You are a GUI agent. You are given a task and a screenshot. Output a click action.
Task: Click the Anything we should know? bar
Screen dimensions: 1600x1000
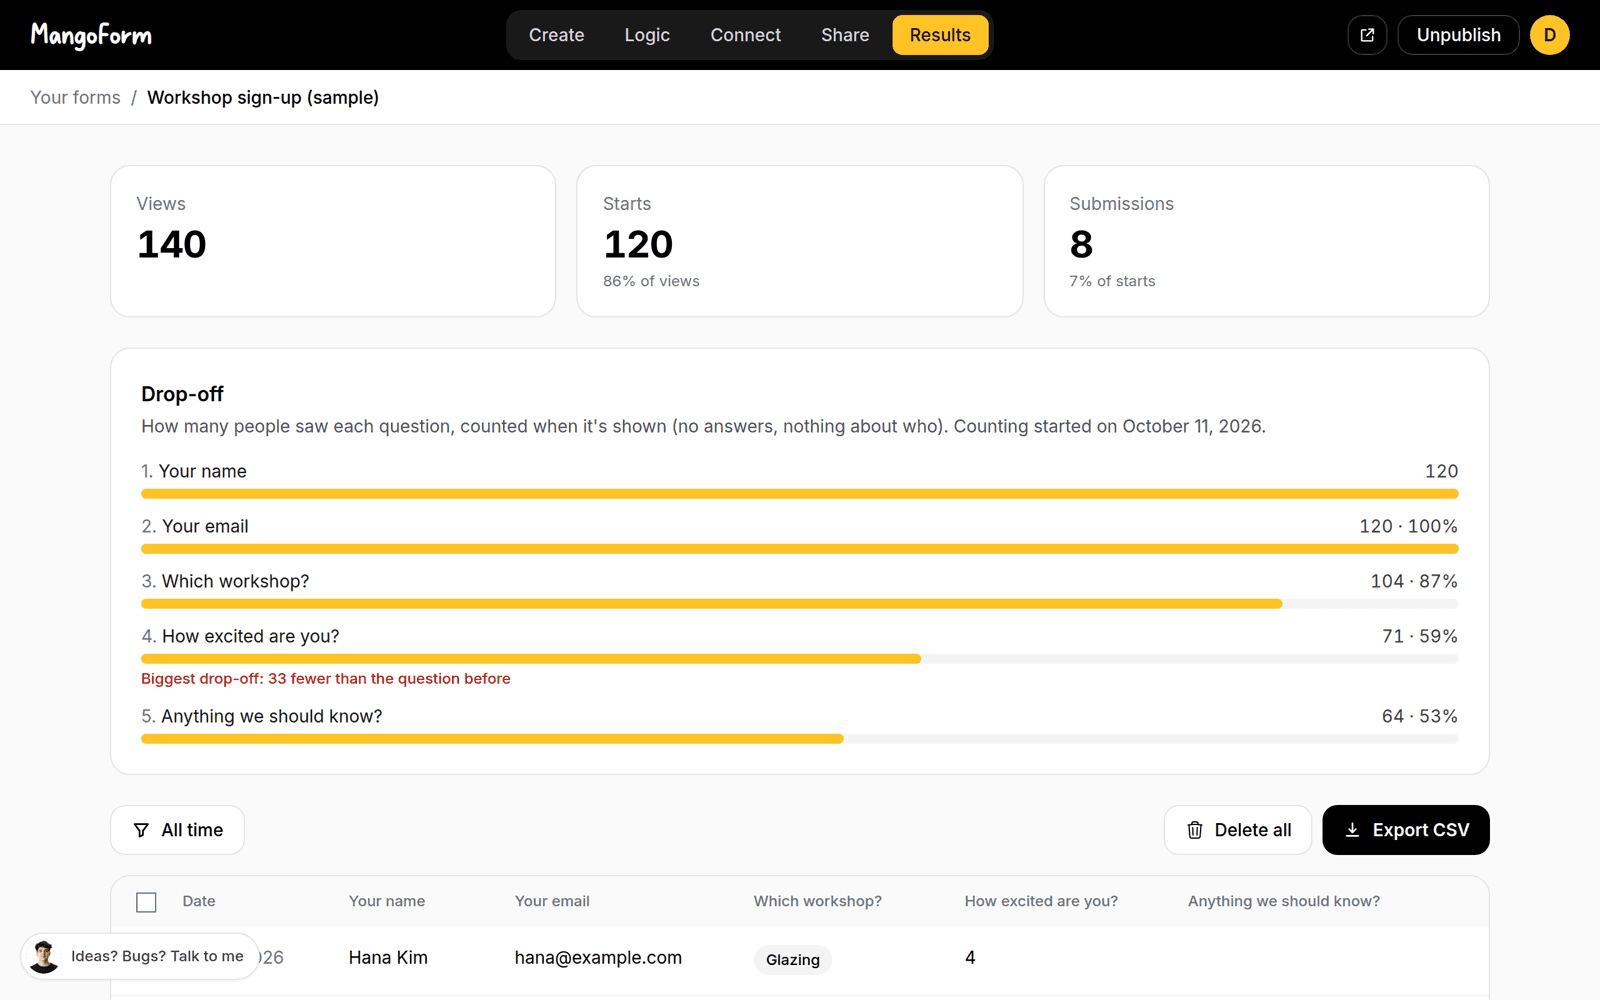click(x=799, y=739)
